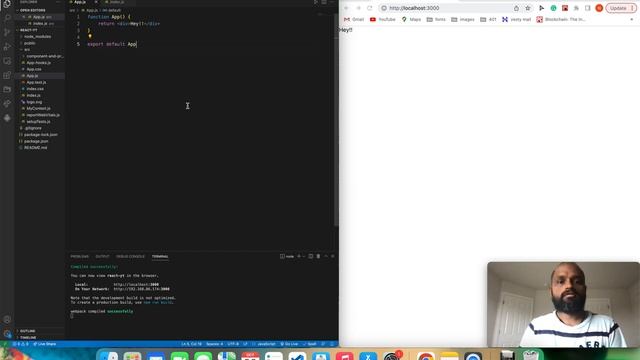Click the green circular extension icon in Chrome

point(553,8)
